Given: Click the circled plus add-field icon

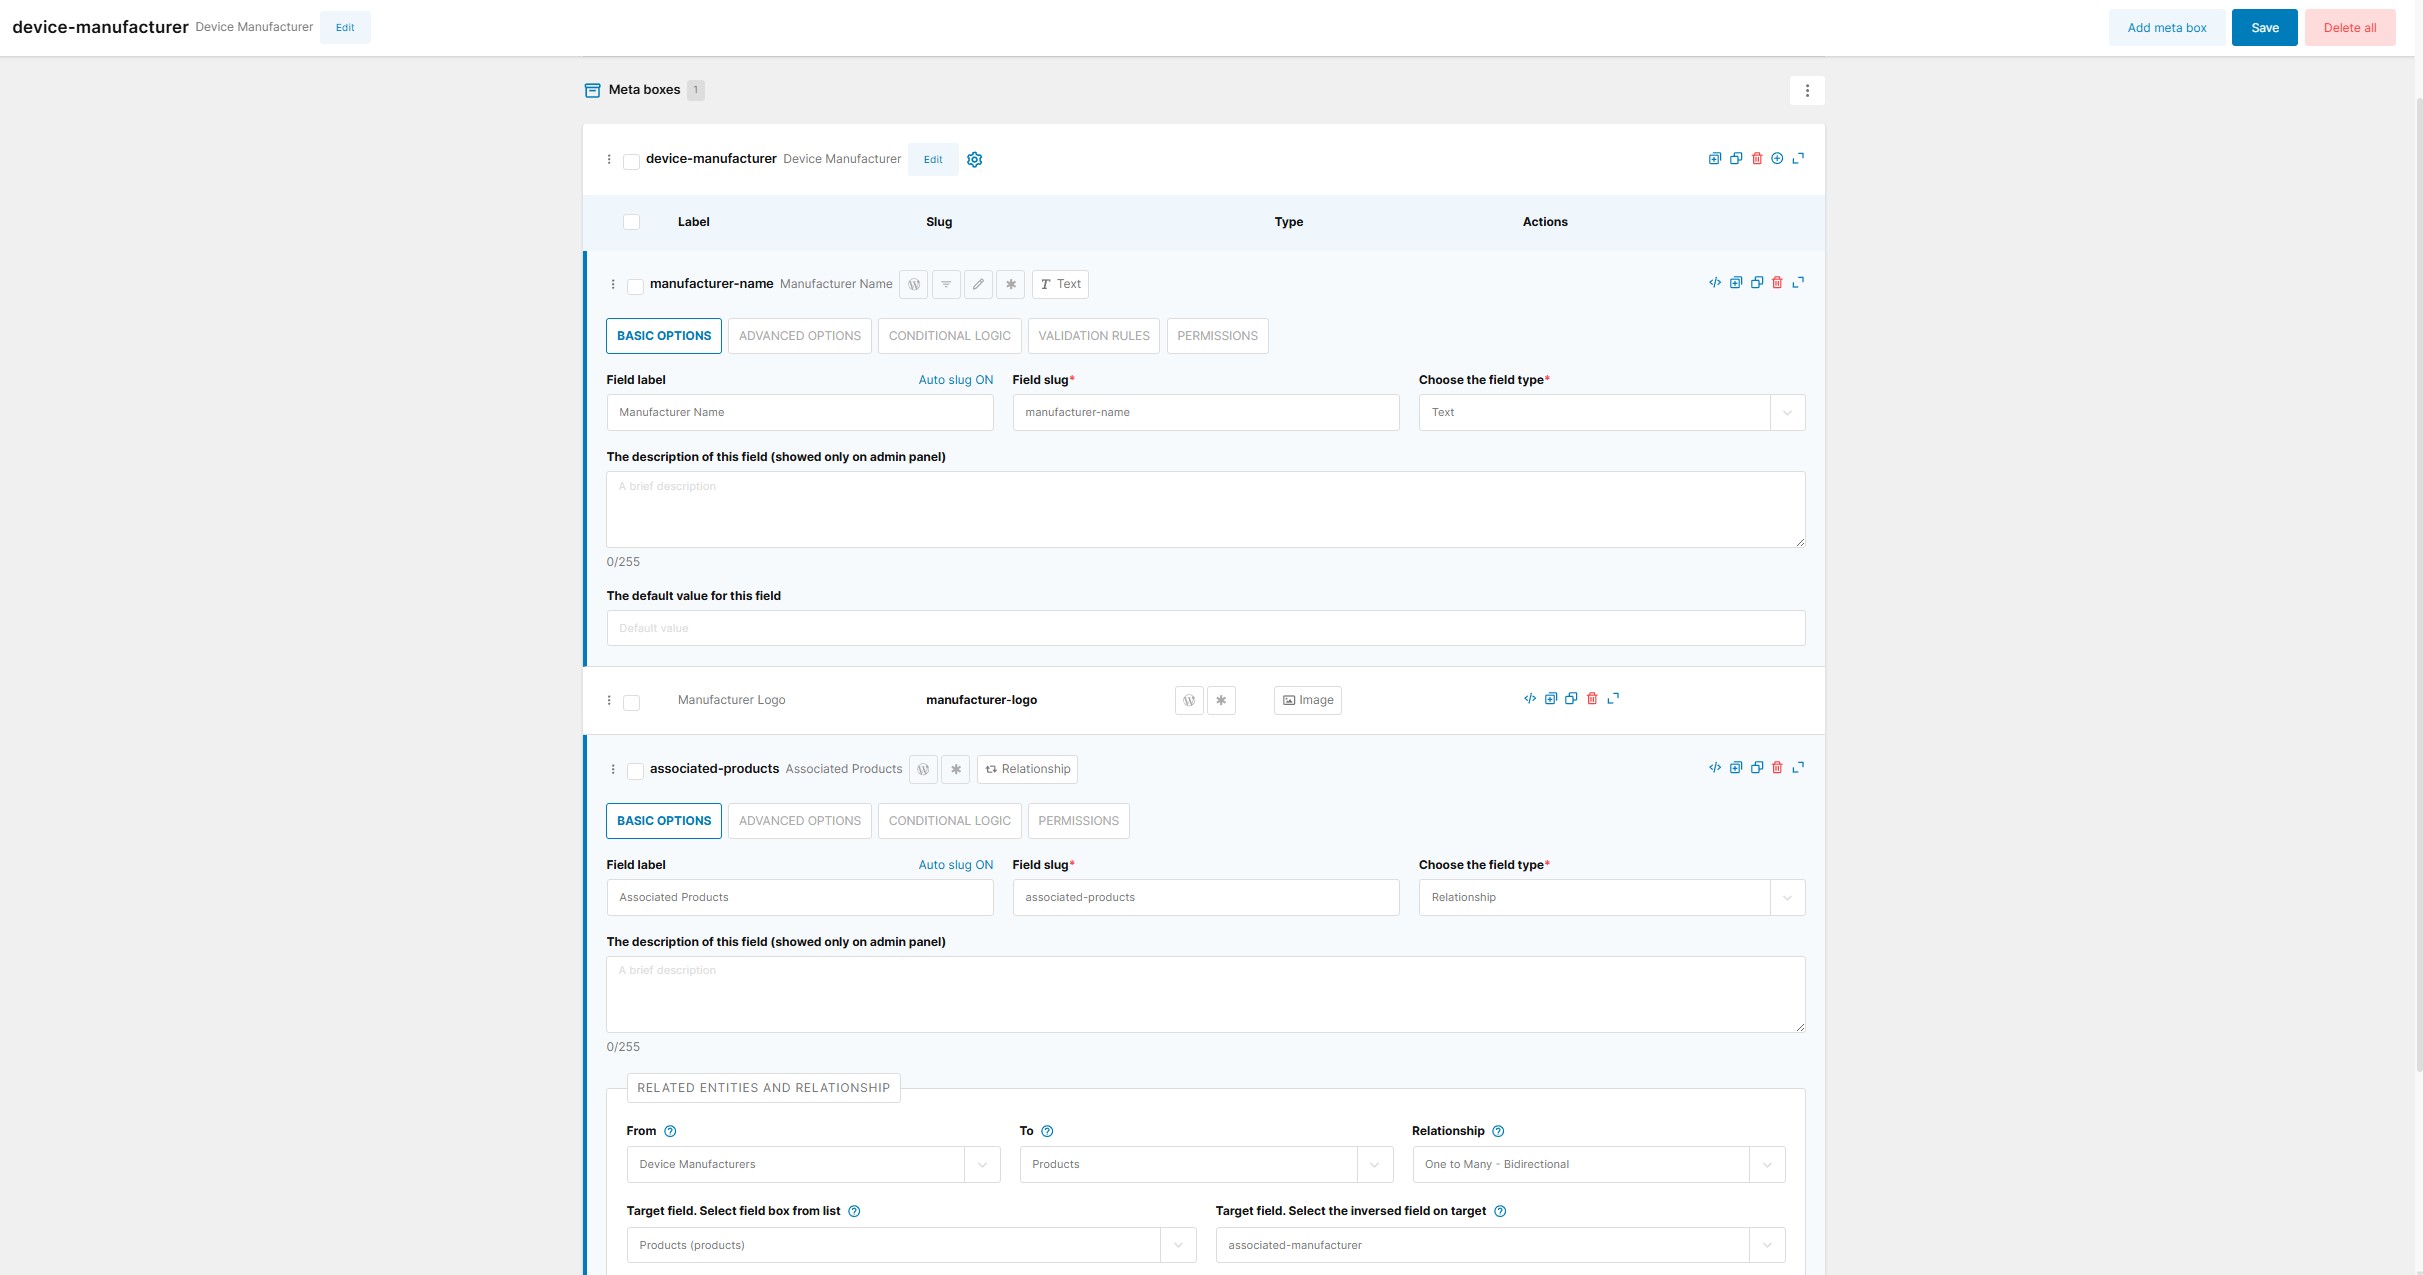Looking at the screenshot, I should coord(1777,159).
